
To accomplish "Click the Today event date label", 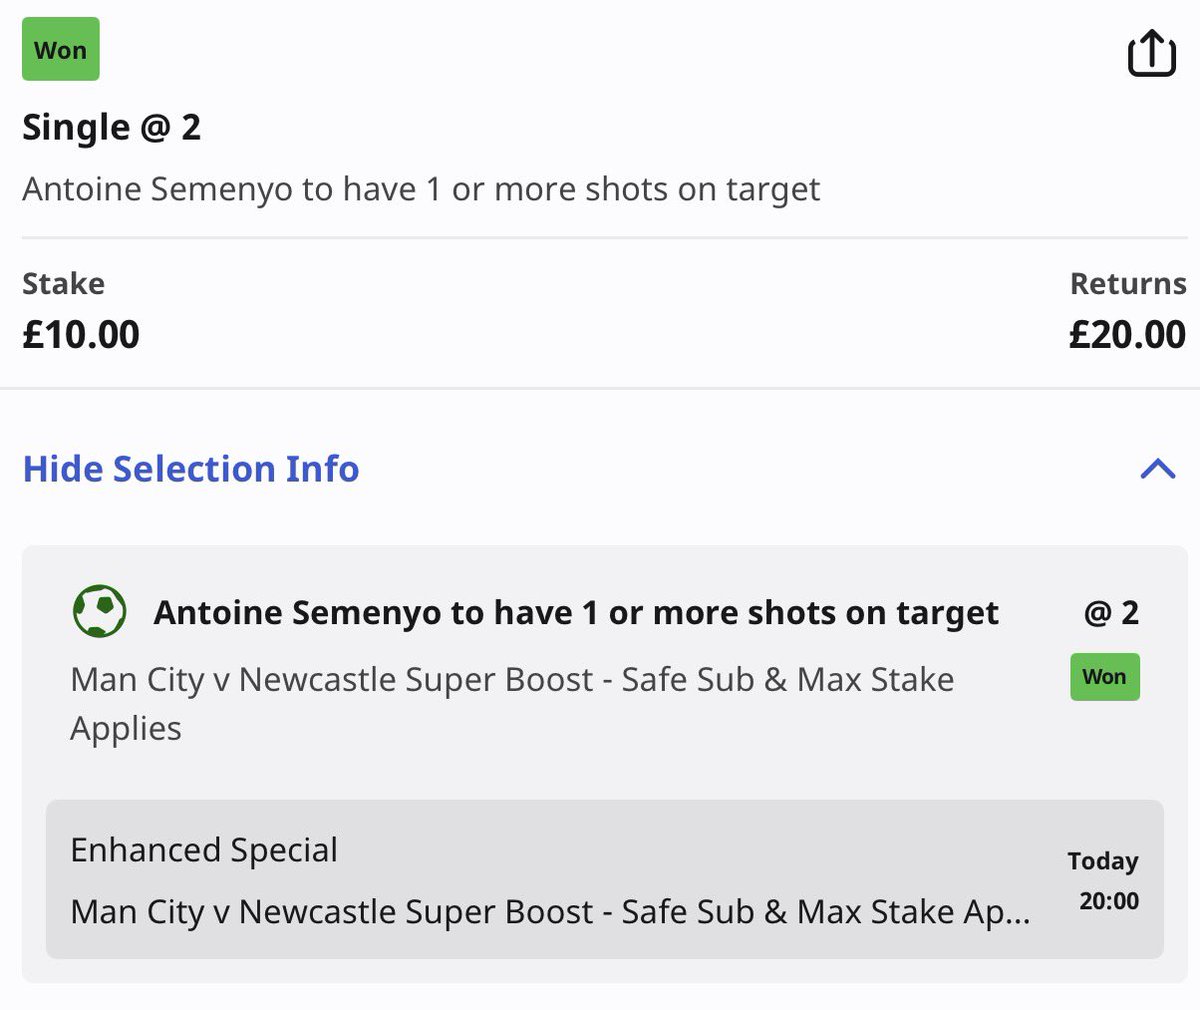I will click(1102, 861).
